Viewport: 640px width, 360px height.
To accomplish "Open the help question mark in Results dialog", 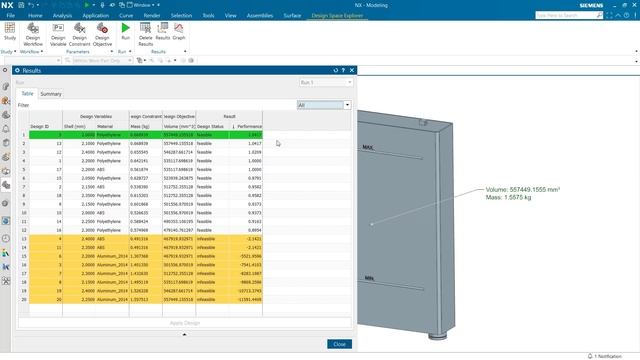I will point(343,70).
